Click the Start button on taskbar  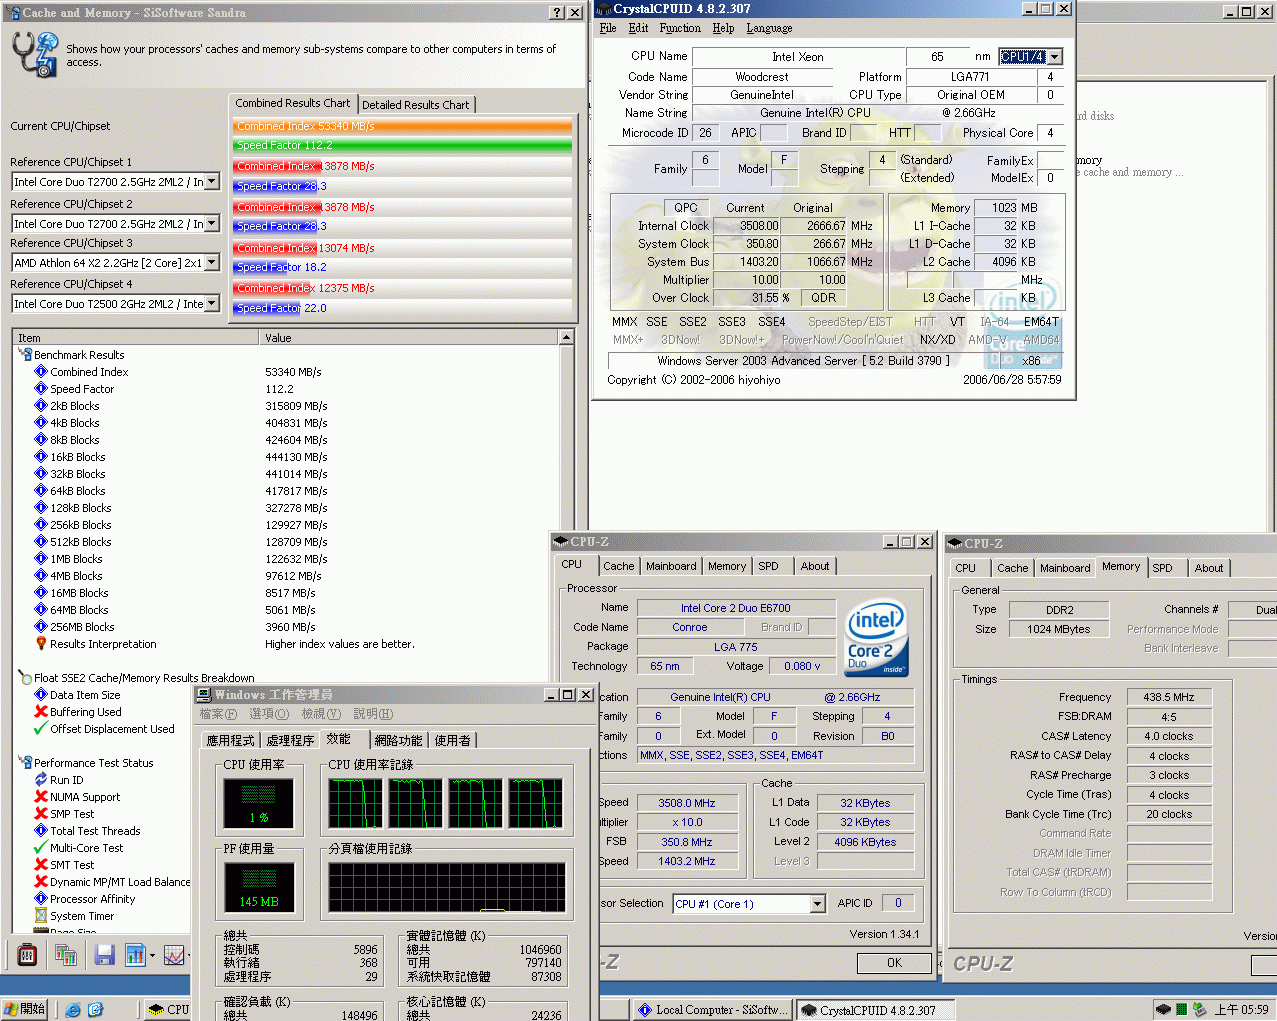coord(24,1009)
